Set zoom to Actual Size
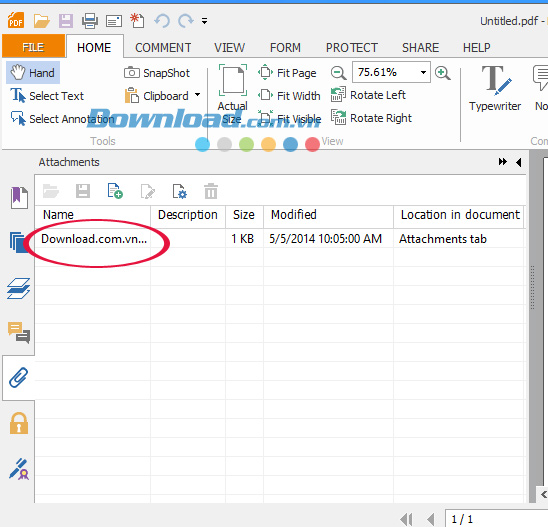 pyautogui.click(x=233, y=95)
